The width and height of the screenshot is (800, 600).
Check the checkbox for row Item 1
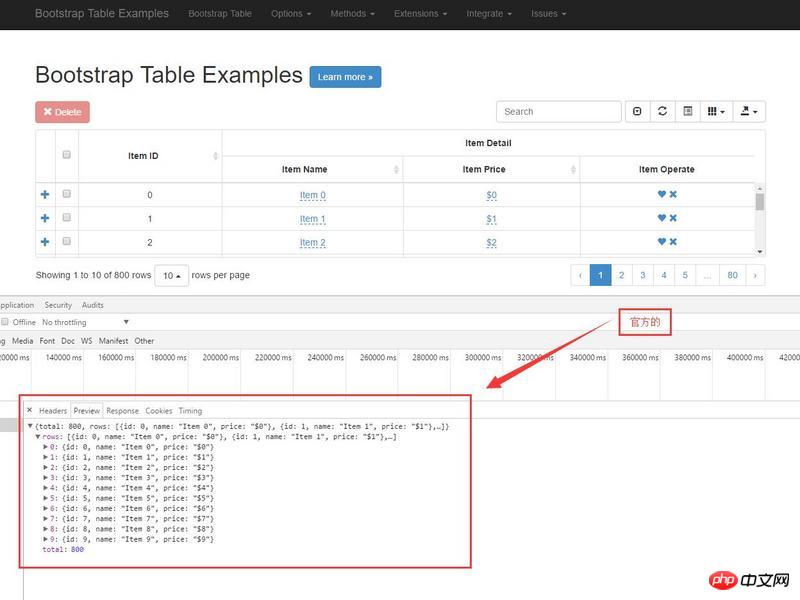66,217
